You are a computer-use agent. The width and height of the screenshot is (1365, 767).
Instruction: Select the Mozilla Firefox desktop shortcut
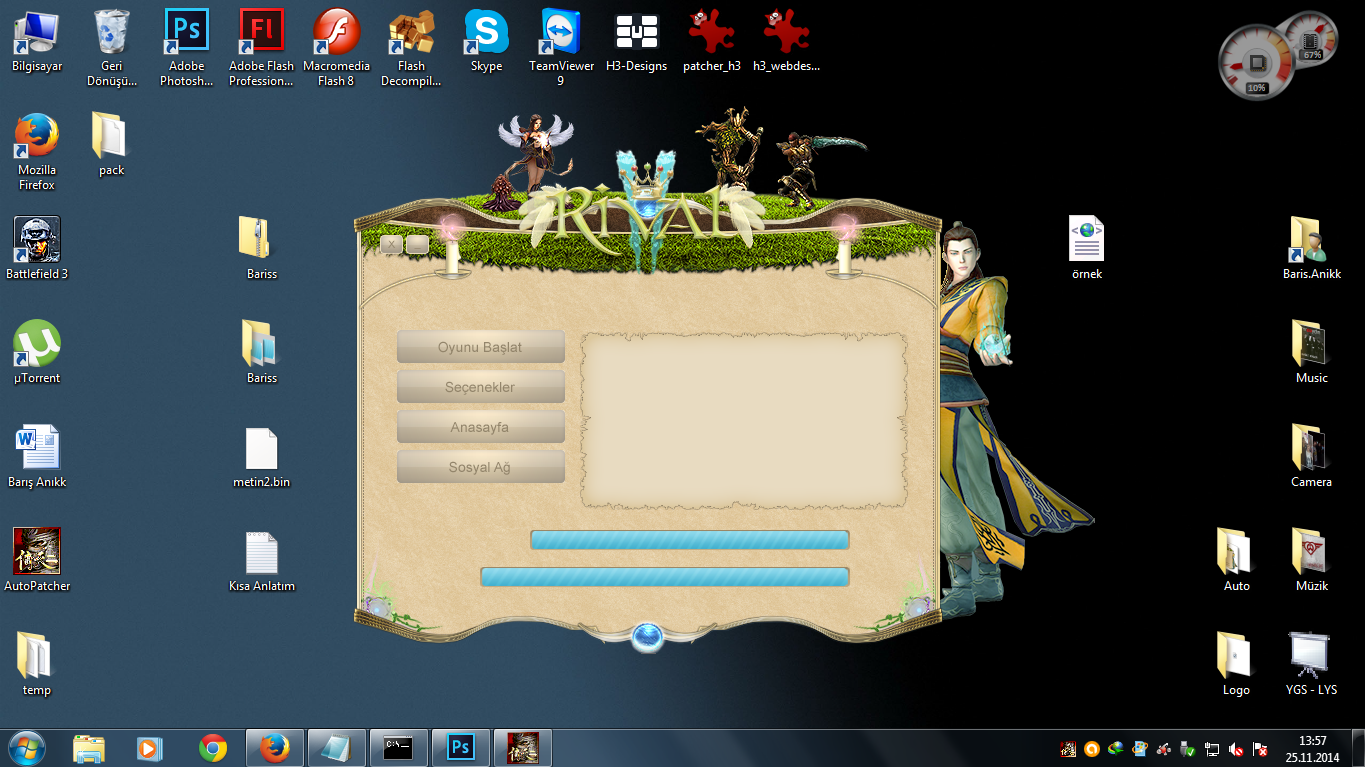point(37,152)
